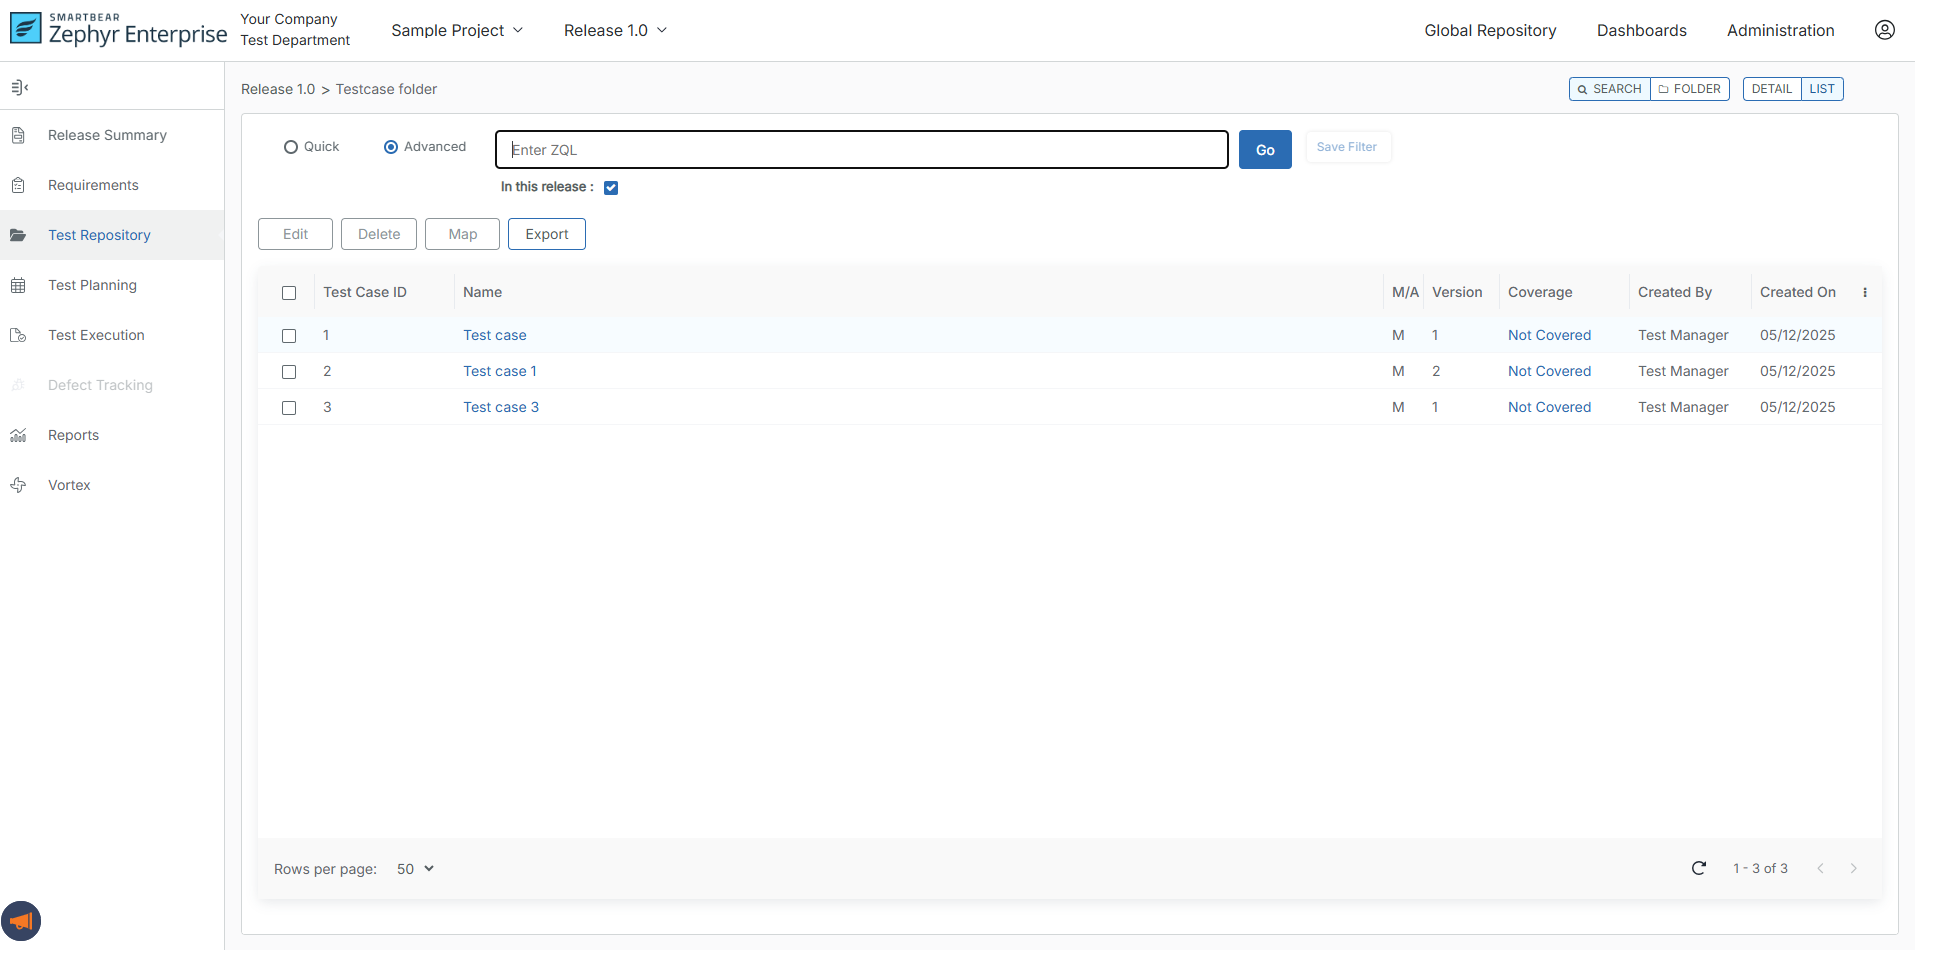Open the Test case 1 link
Viewport: 1948px width, 958px height.
[499, 371]
